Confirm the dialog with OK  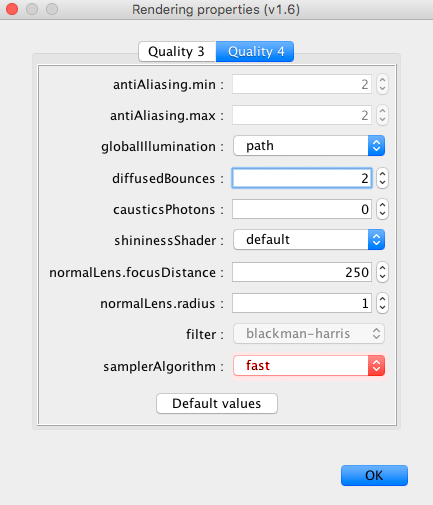[x=374, y=475]
